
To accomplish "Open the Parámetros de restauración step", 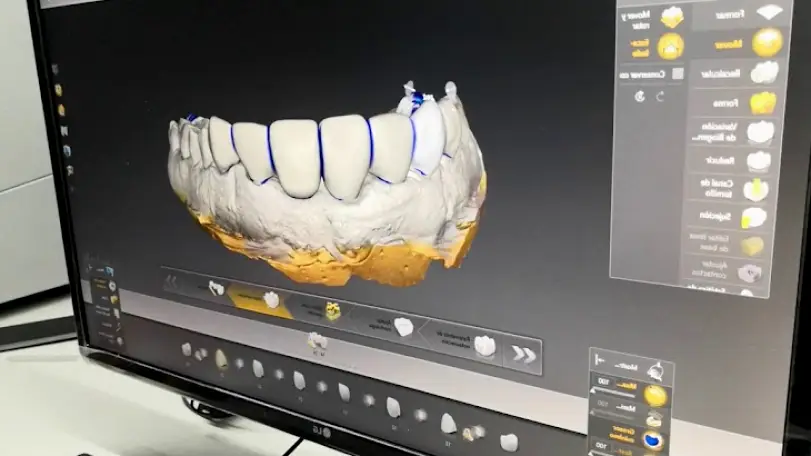I will tap(463, 343).
